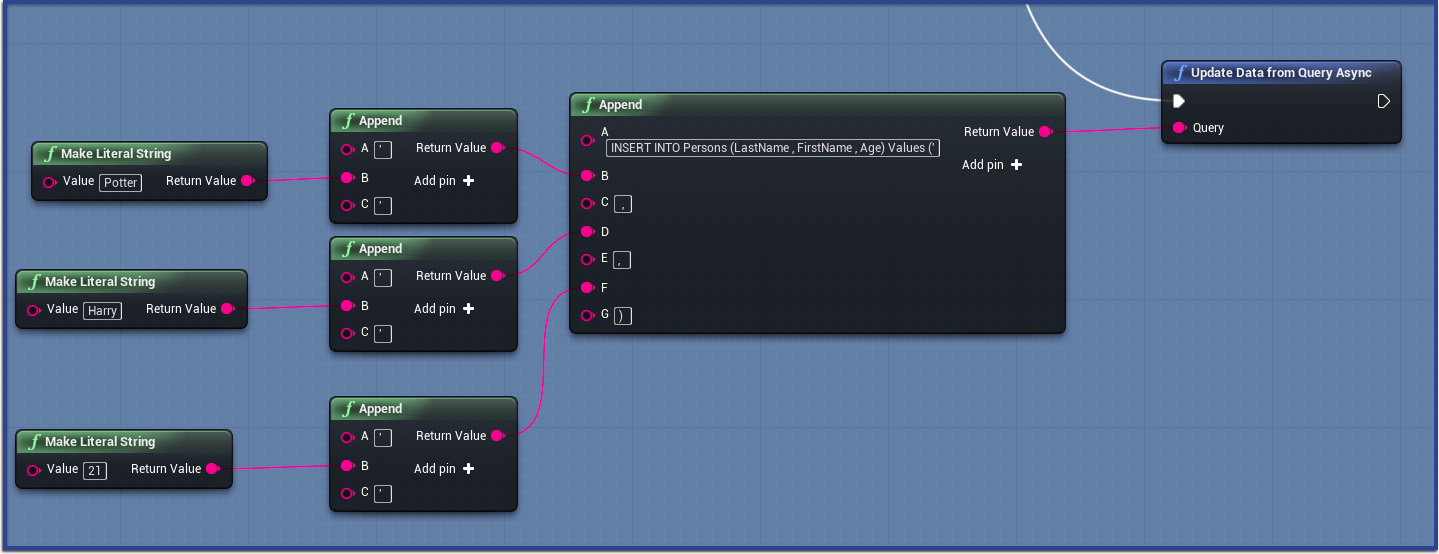Click Return Value pin of the large Append node
Image resolution: width=1439 pixels, height=554 pixels.
pyautogui.click(x=1045, y=132)
